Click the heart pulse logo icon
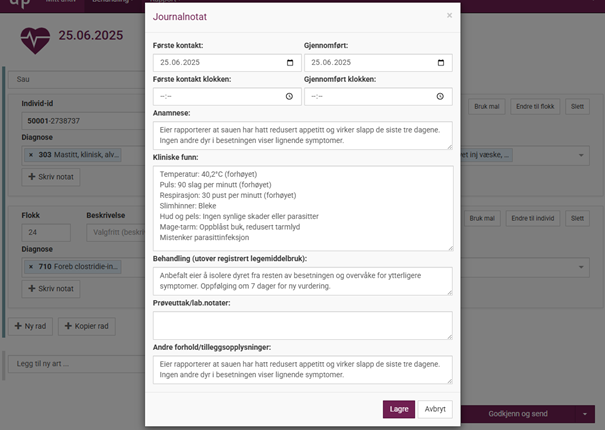Image resolution: width=605 pixels, height=430 pixels. click(x=36, y=38)
